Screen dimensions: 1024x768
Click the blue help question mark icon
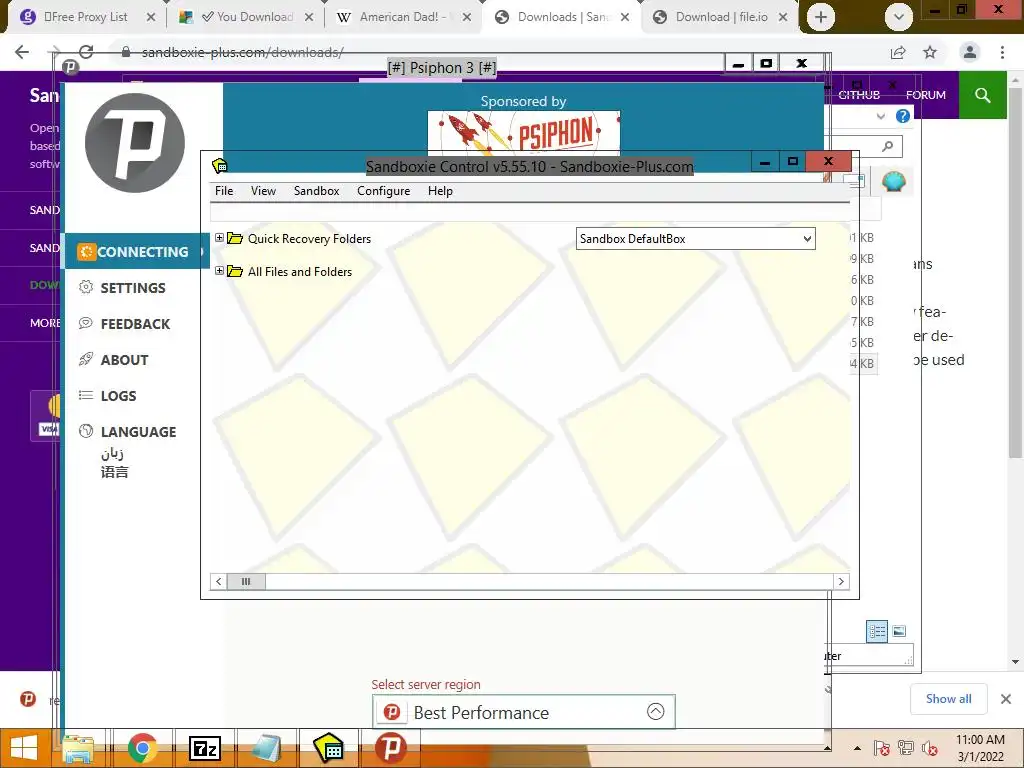(x=903, y=116)
